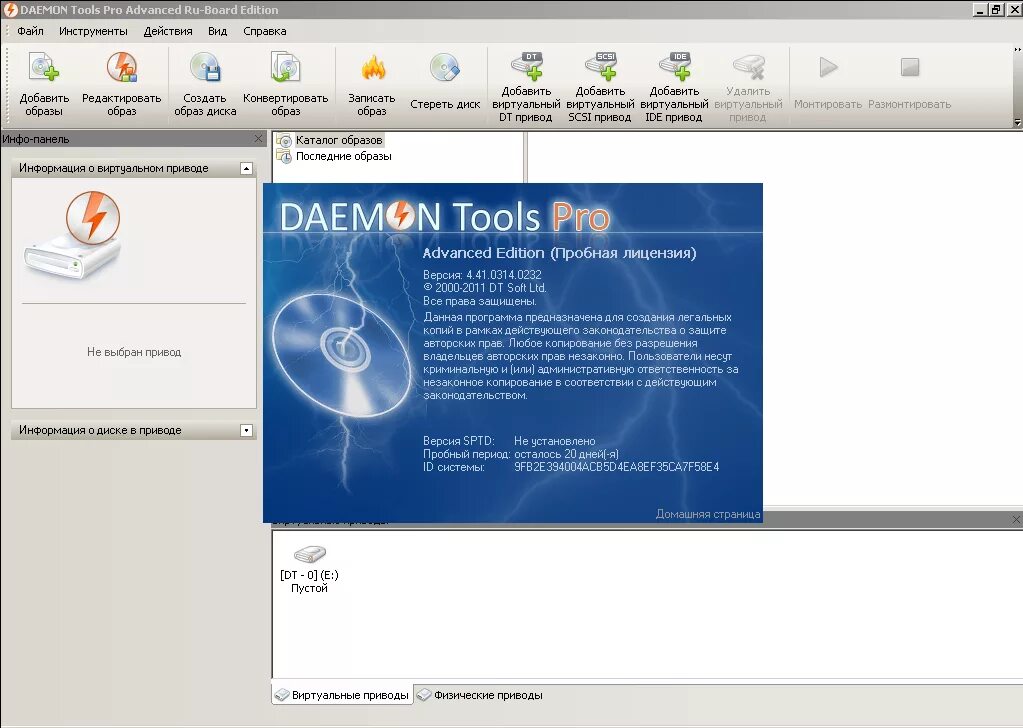
Task: Select the [DT - 0] (E:) virtual drive
Action: 309,569
